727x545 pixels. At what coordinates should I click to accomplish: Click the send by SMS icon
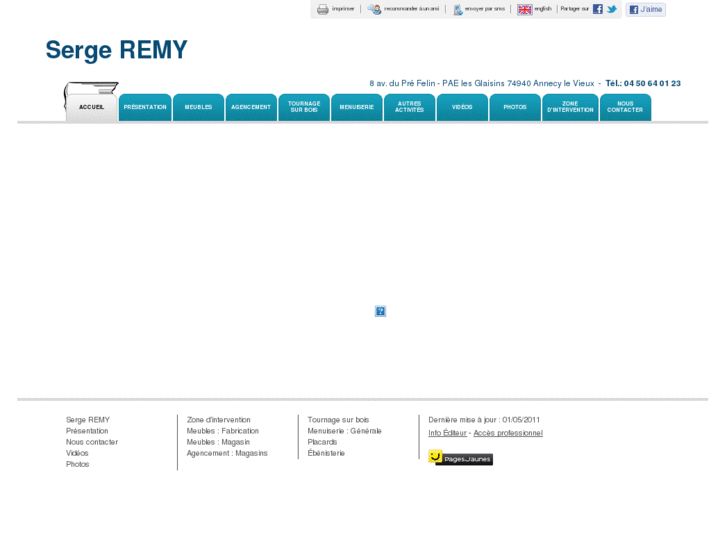click(x=458, y=9)
